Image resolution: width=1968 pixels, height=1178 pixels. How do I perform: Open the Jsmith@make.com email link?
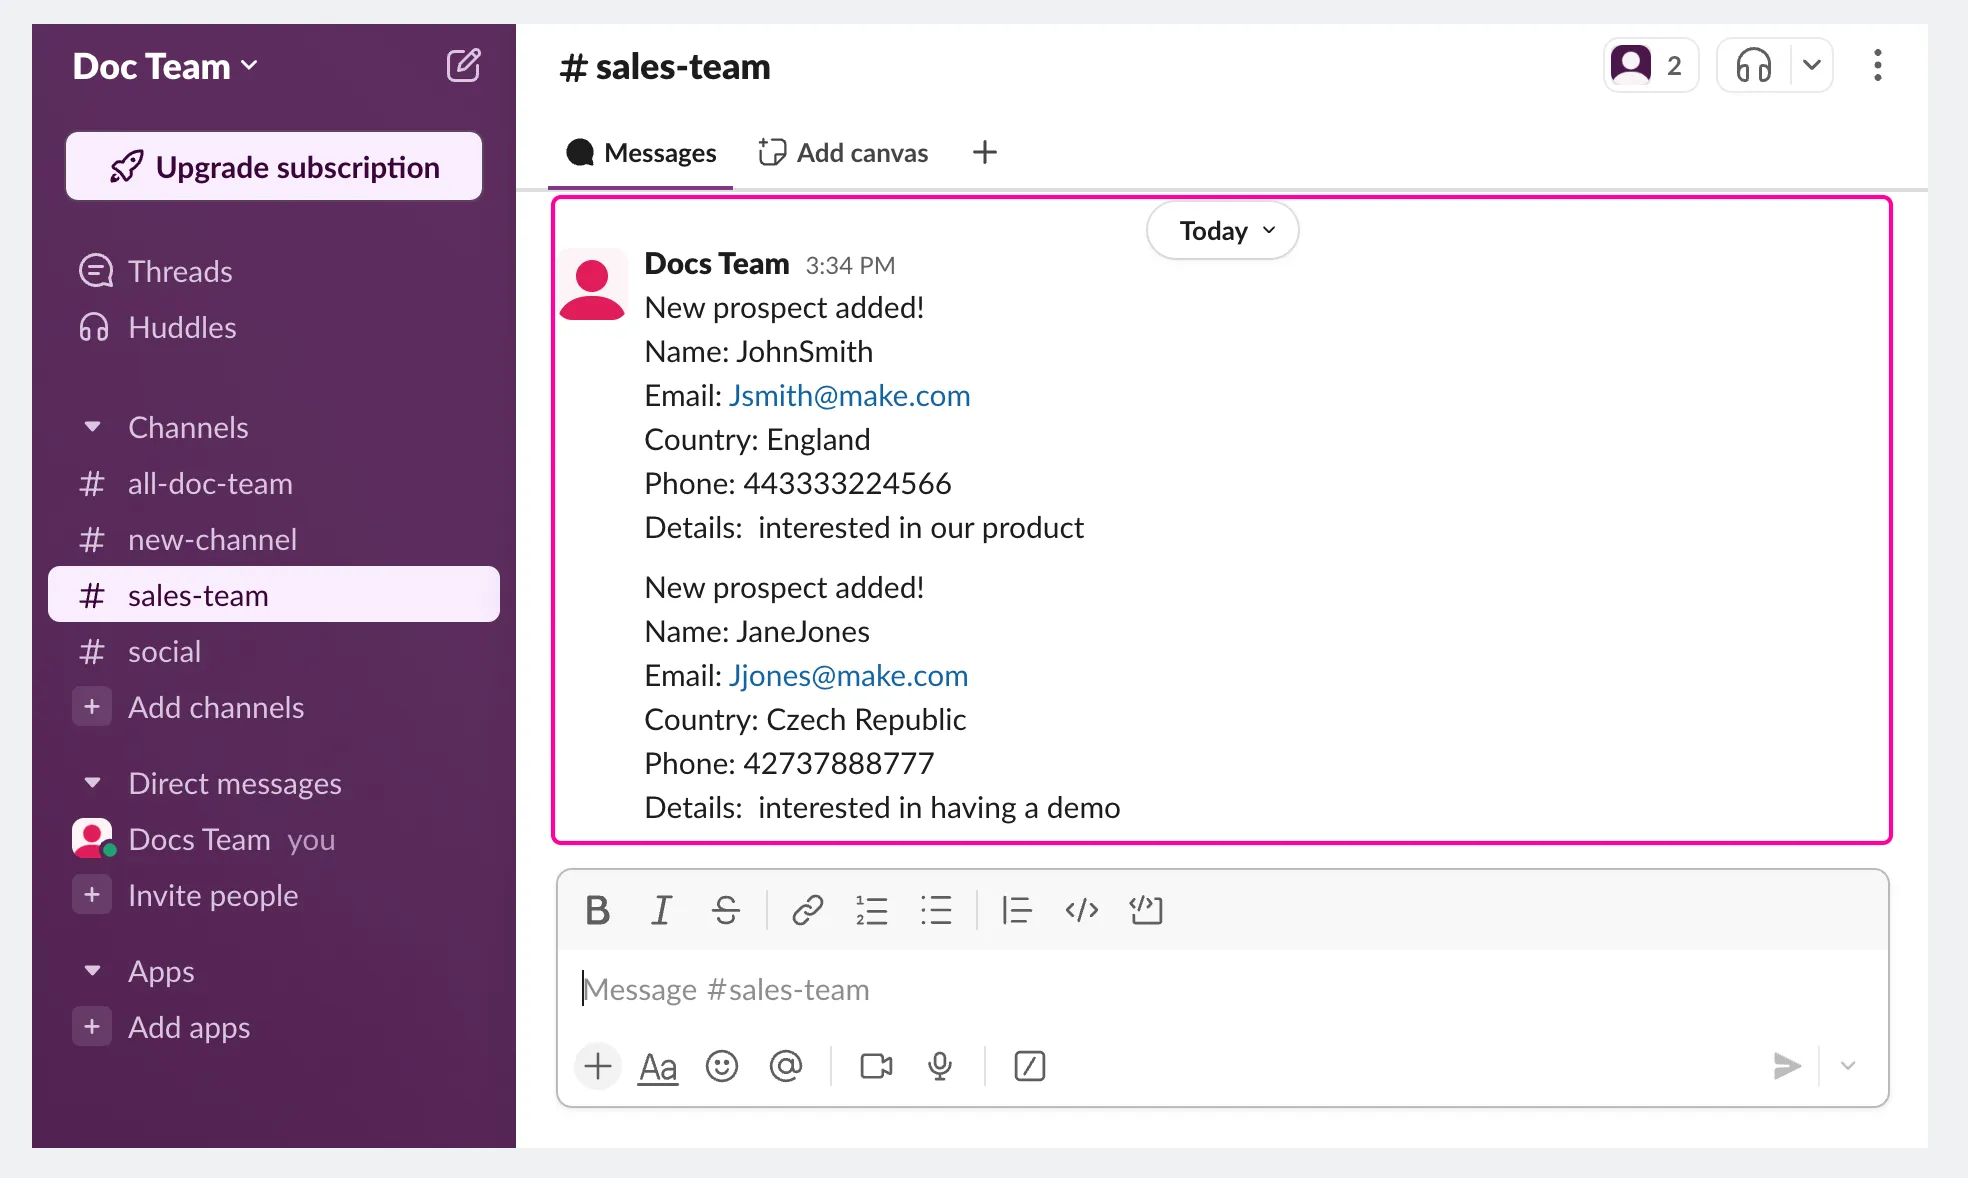pos(849,396)
